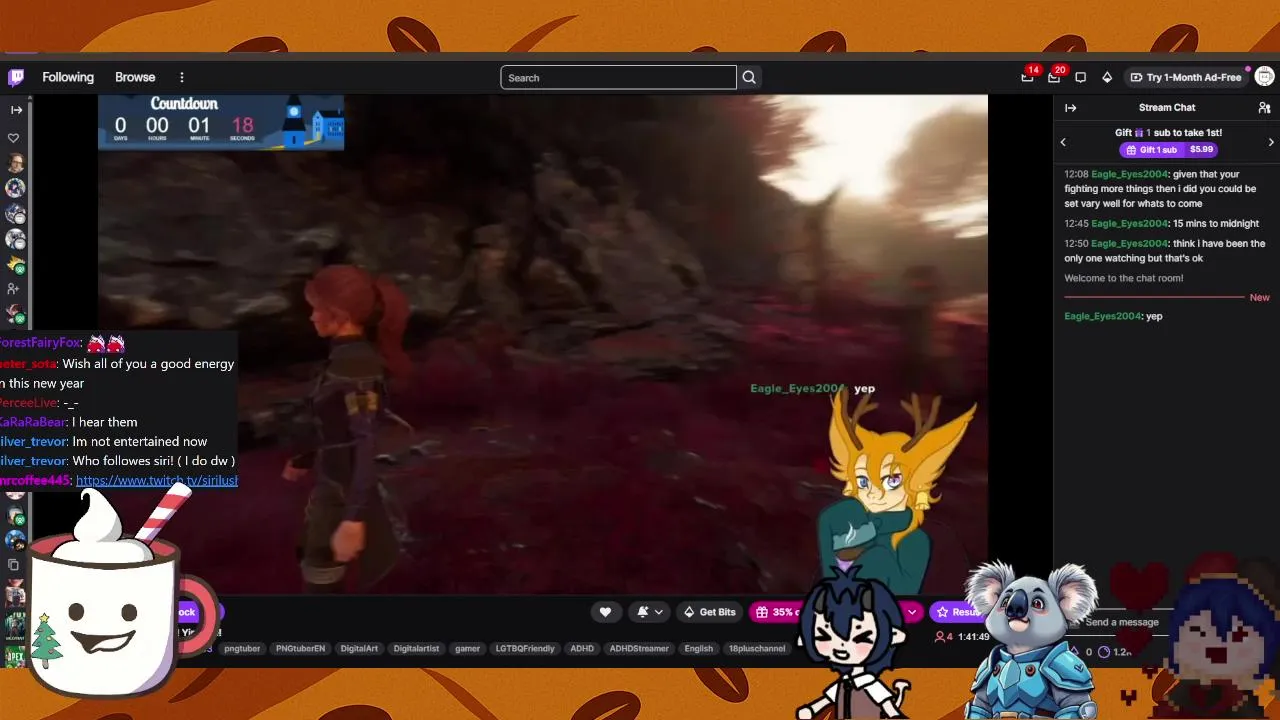Open the Browse page
Screen dimensions: 1280x720
(135, 77)
